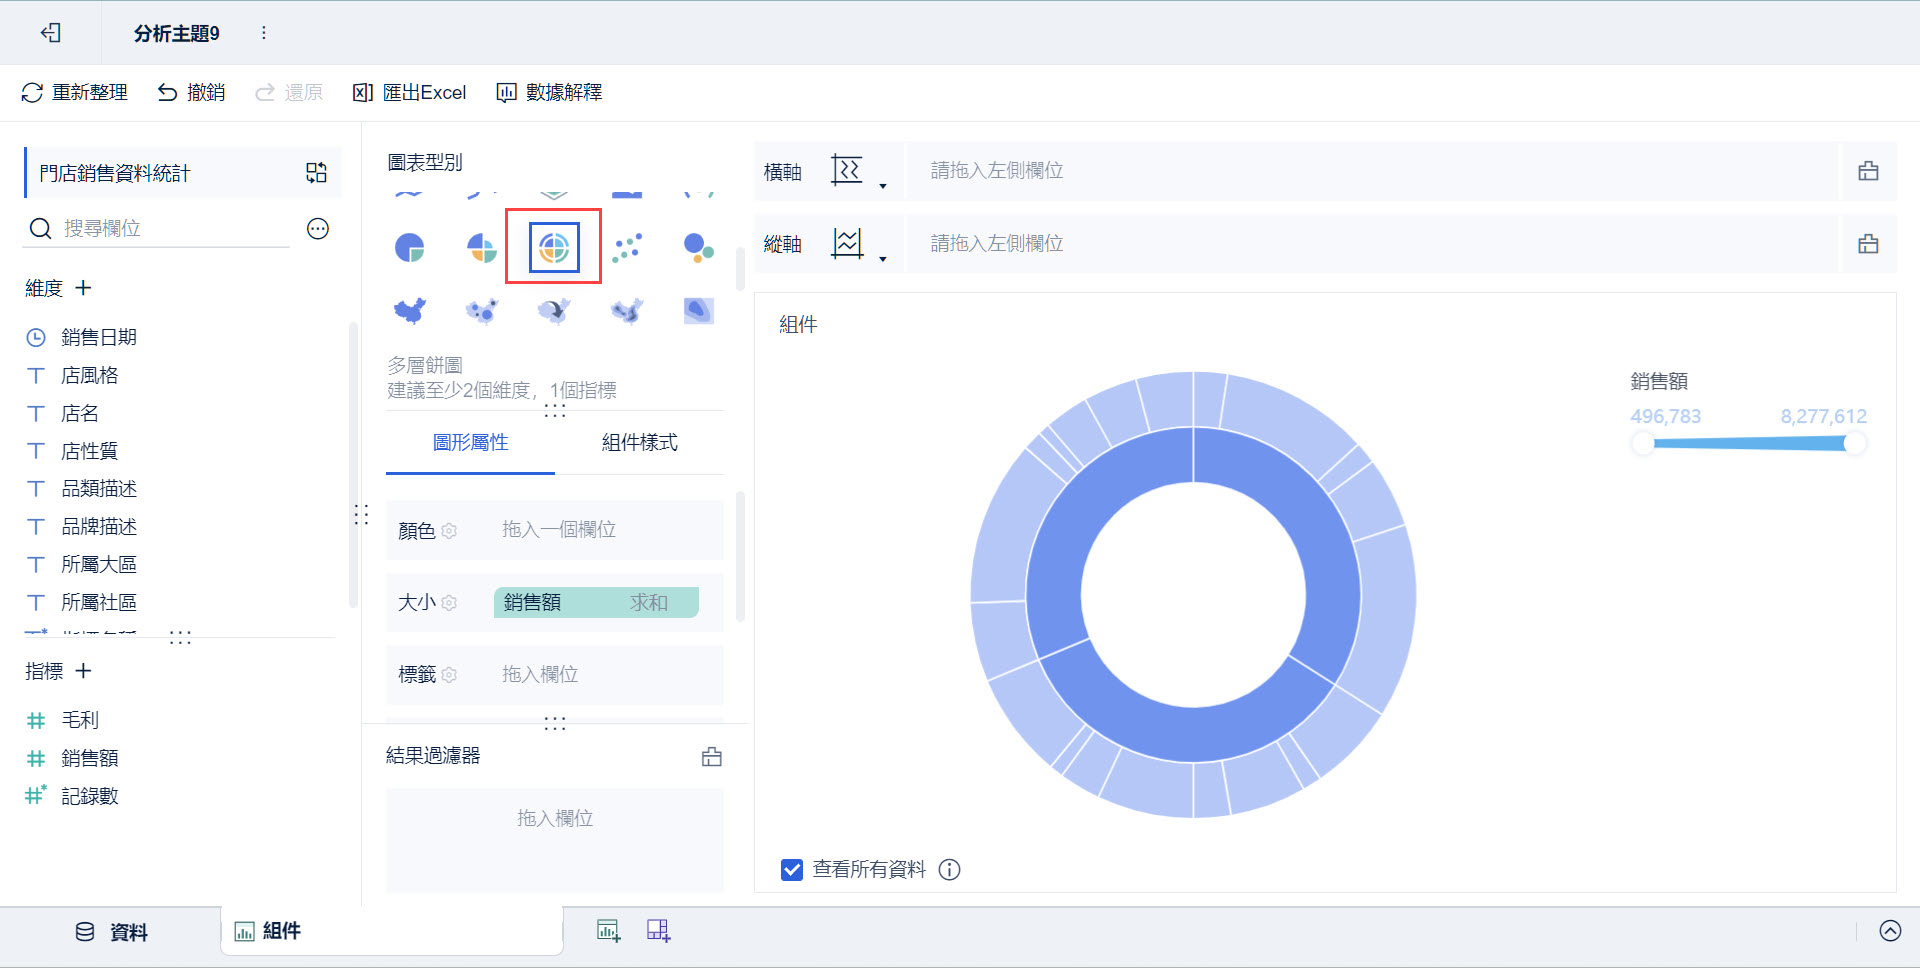Open the 縱軸 axis type dropdown
Image resolution: width=1920 pixels, height=968 pixels.
tap(859, 244)
